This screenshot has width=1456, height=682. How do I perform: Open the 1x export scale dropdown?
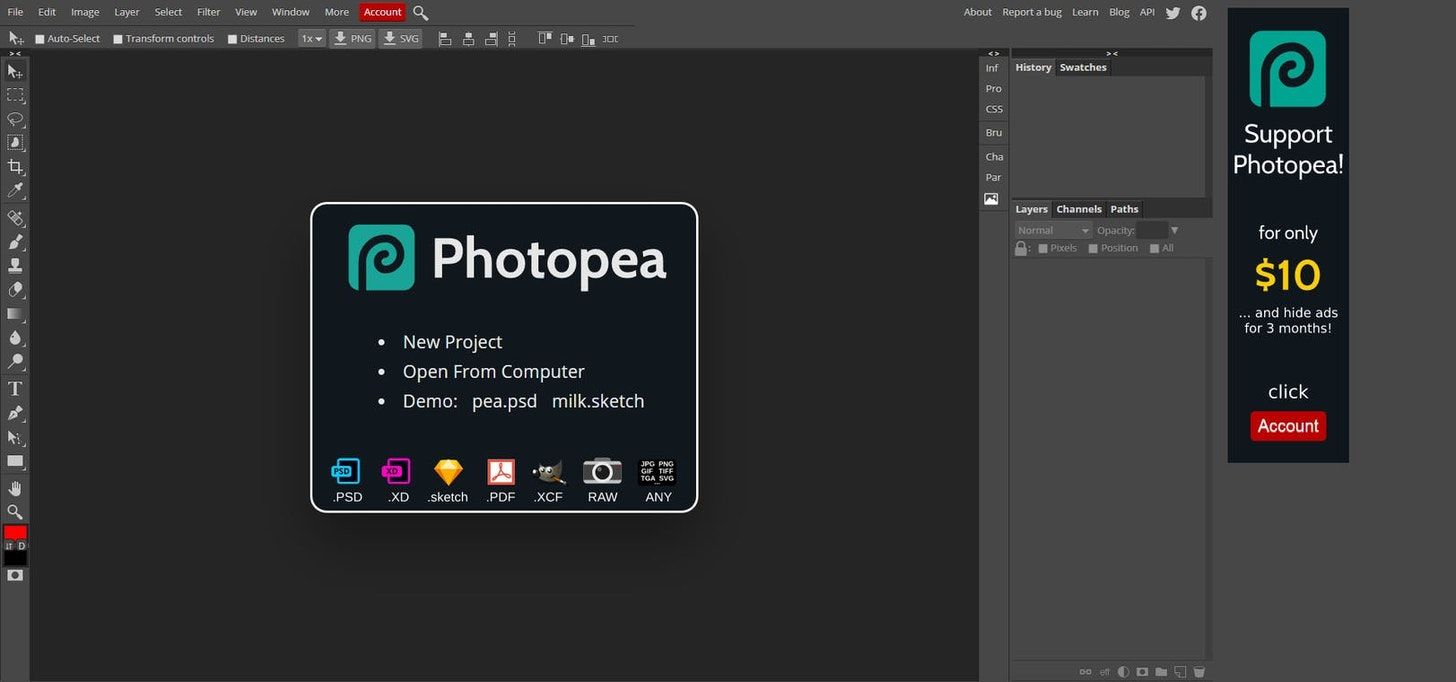[312, 39]
